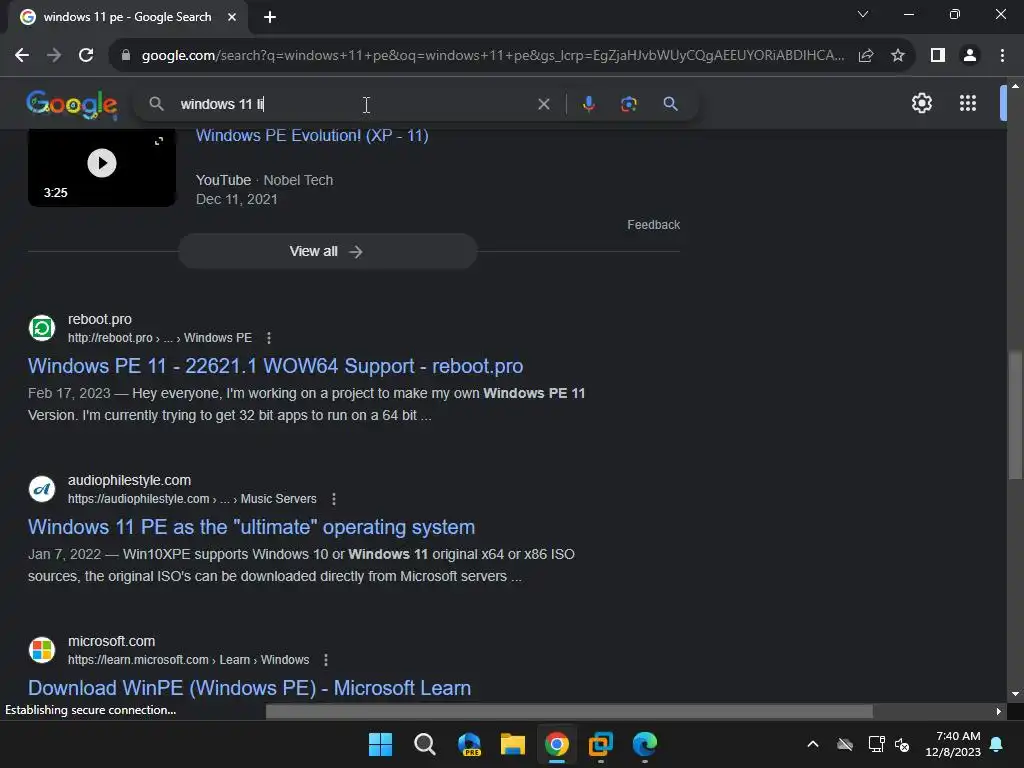The height and width of the screenshot is (768, 1024).
Task: View site information via padlock icon
Action: [x=126, y=56]
